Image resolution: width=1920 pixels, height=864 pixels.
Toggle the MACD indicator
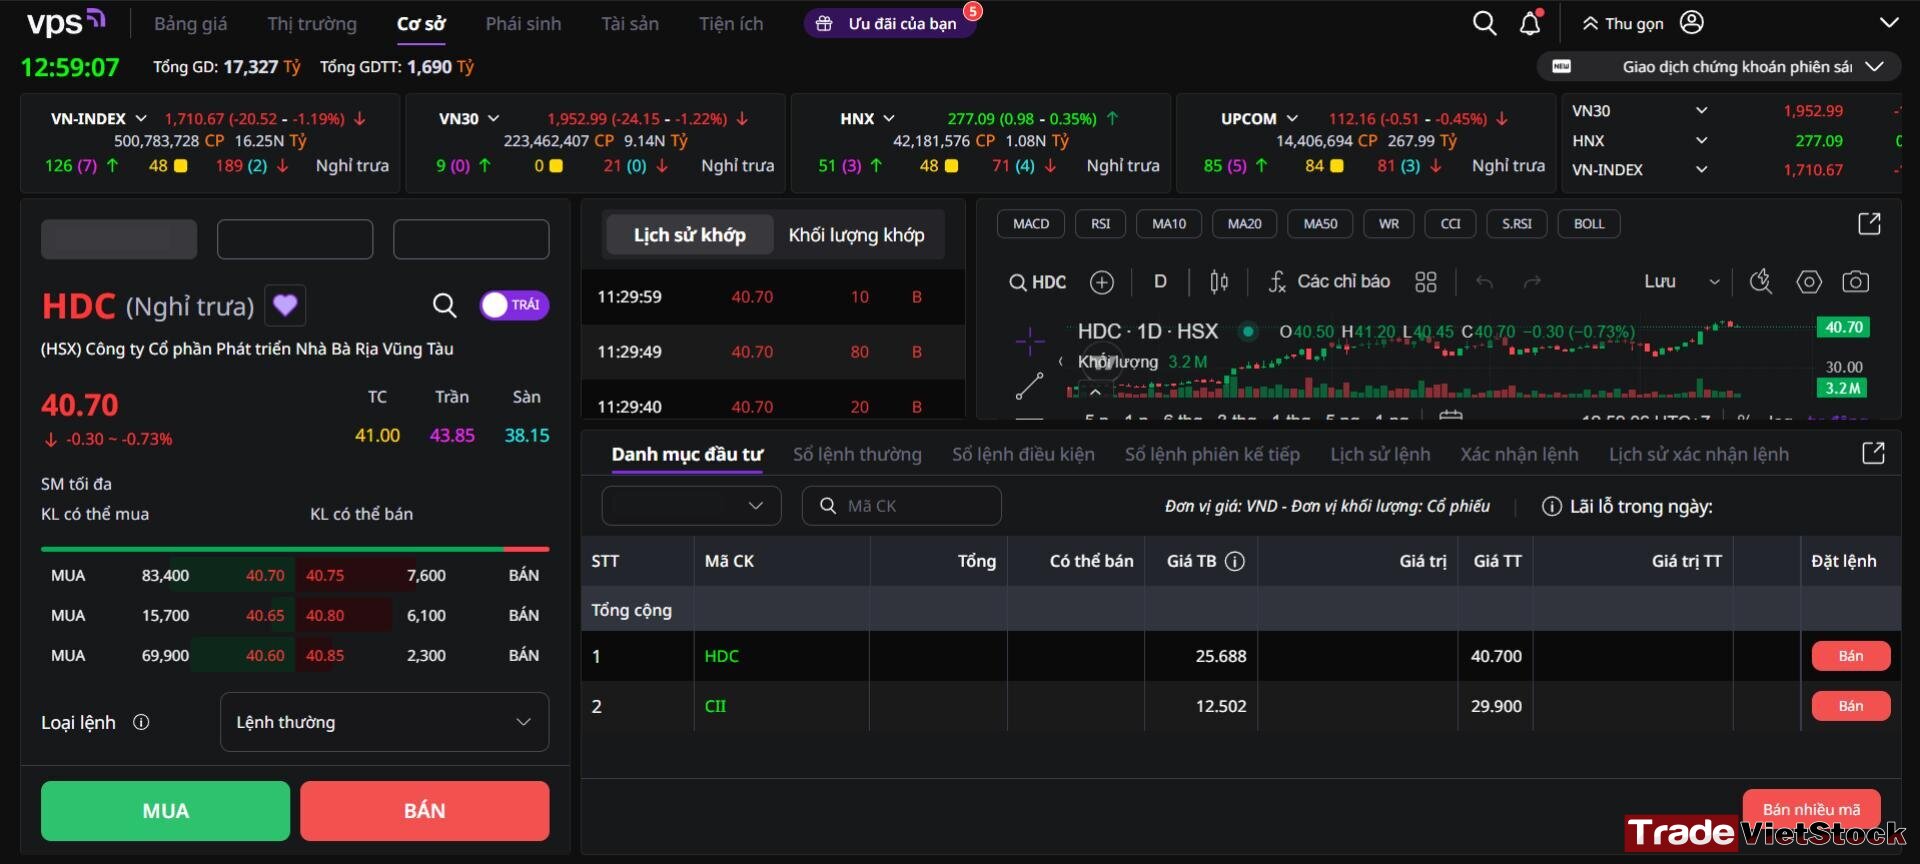pos(1031,224)
